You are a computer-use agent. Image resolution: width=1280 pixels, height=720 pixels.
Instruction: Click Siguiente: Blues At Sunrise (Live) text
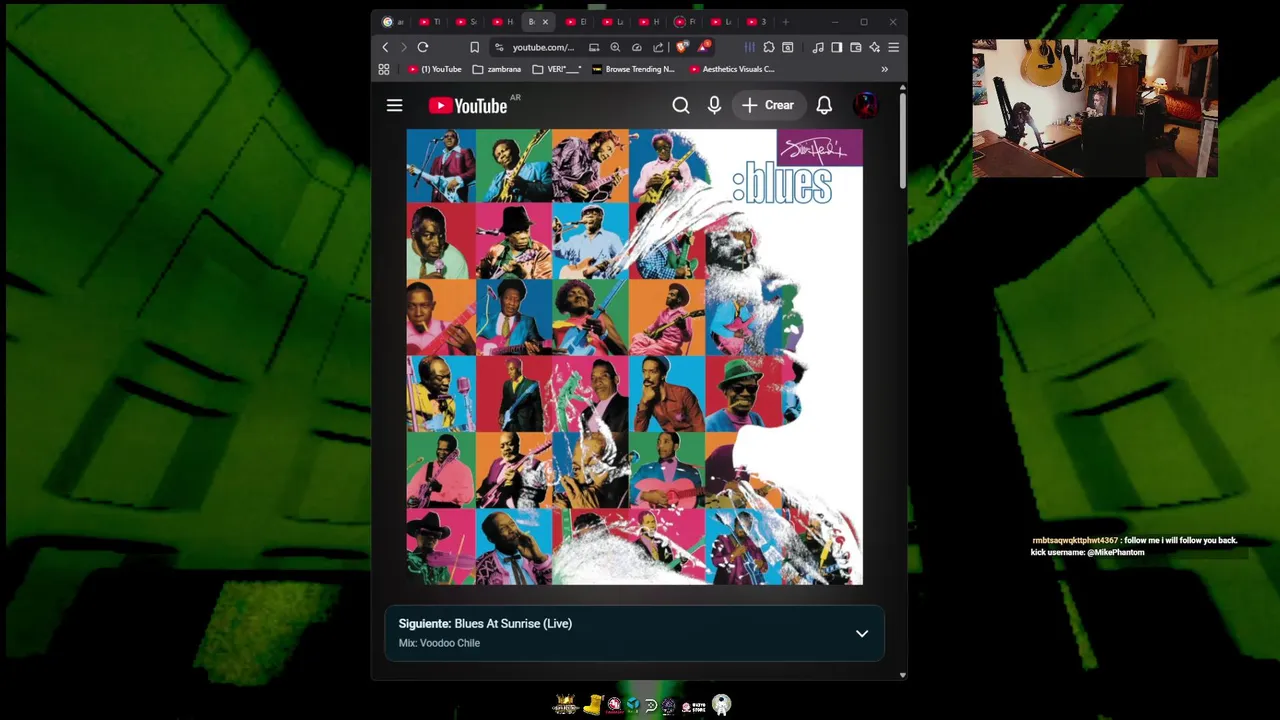485,623
